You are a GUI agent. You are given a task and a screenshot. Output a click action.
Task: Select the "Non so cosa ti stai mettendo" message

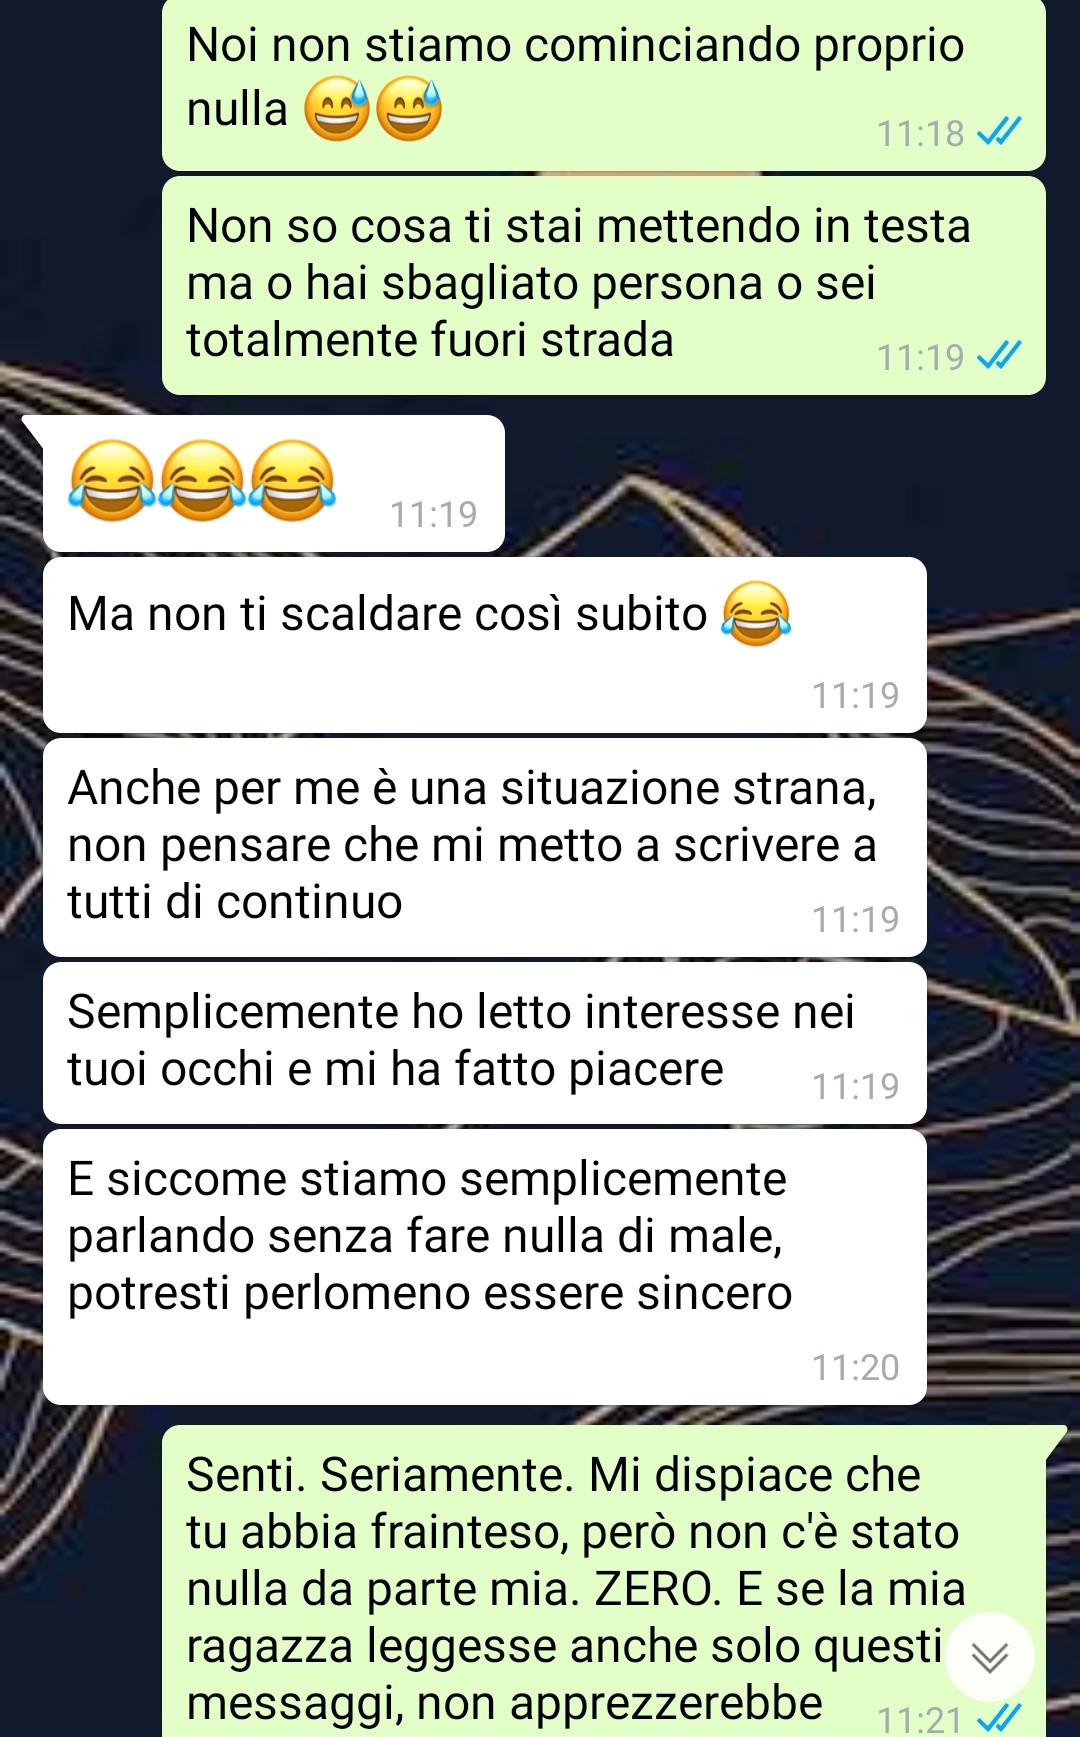pyautogui.click(x=604, y=285)
